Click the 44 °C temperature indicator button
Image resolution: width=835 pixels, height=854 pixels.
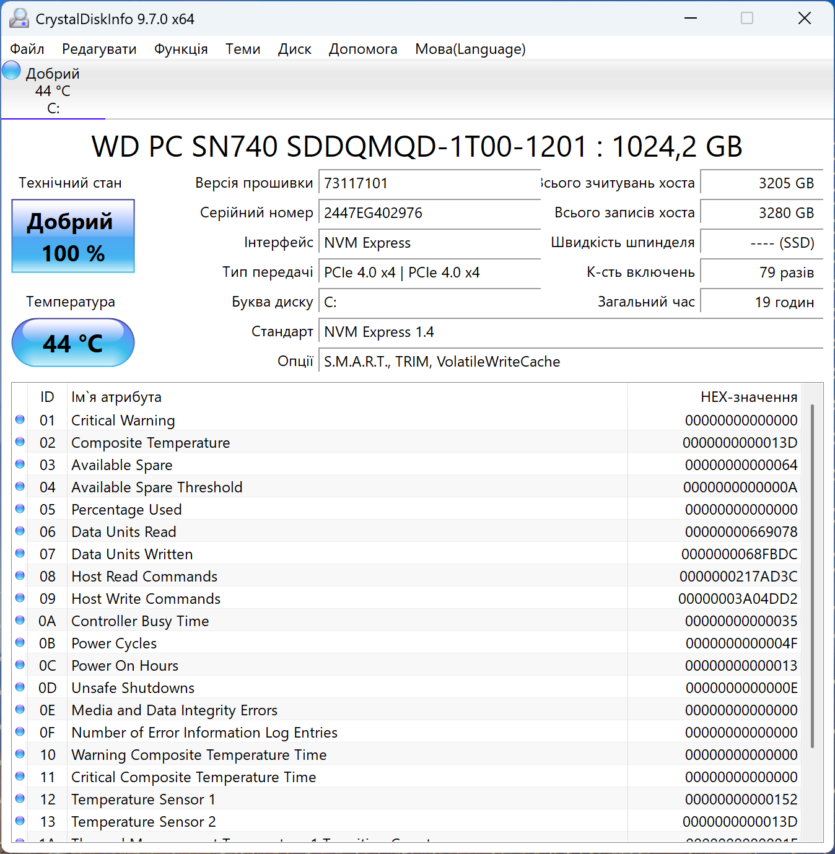pyautogui.click(x=73, y=343)
